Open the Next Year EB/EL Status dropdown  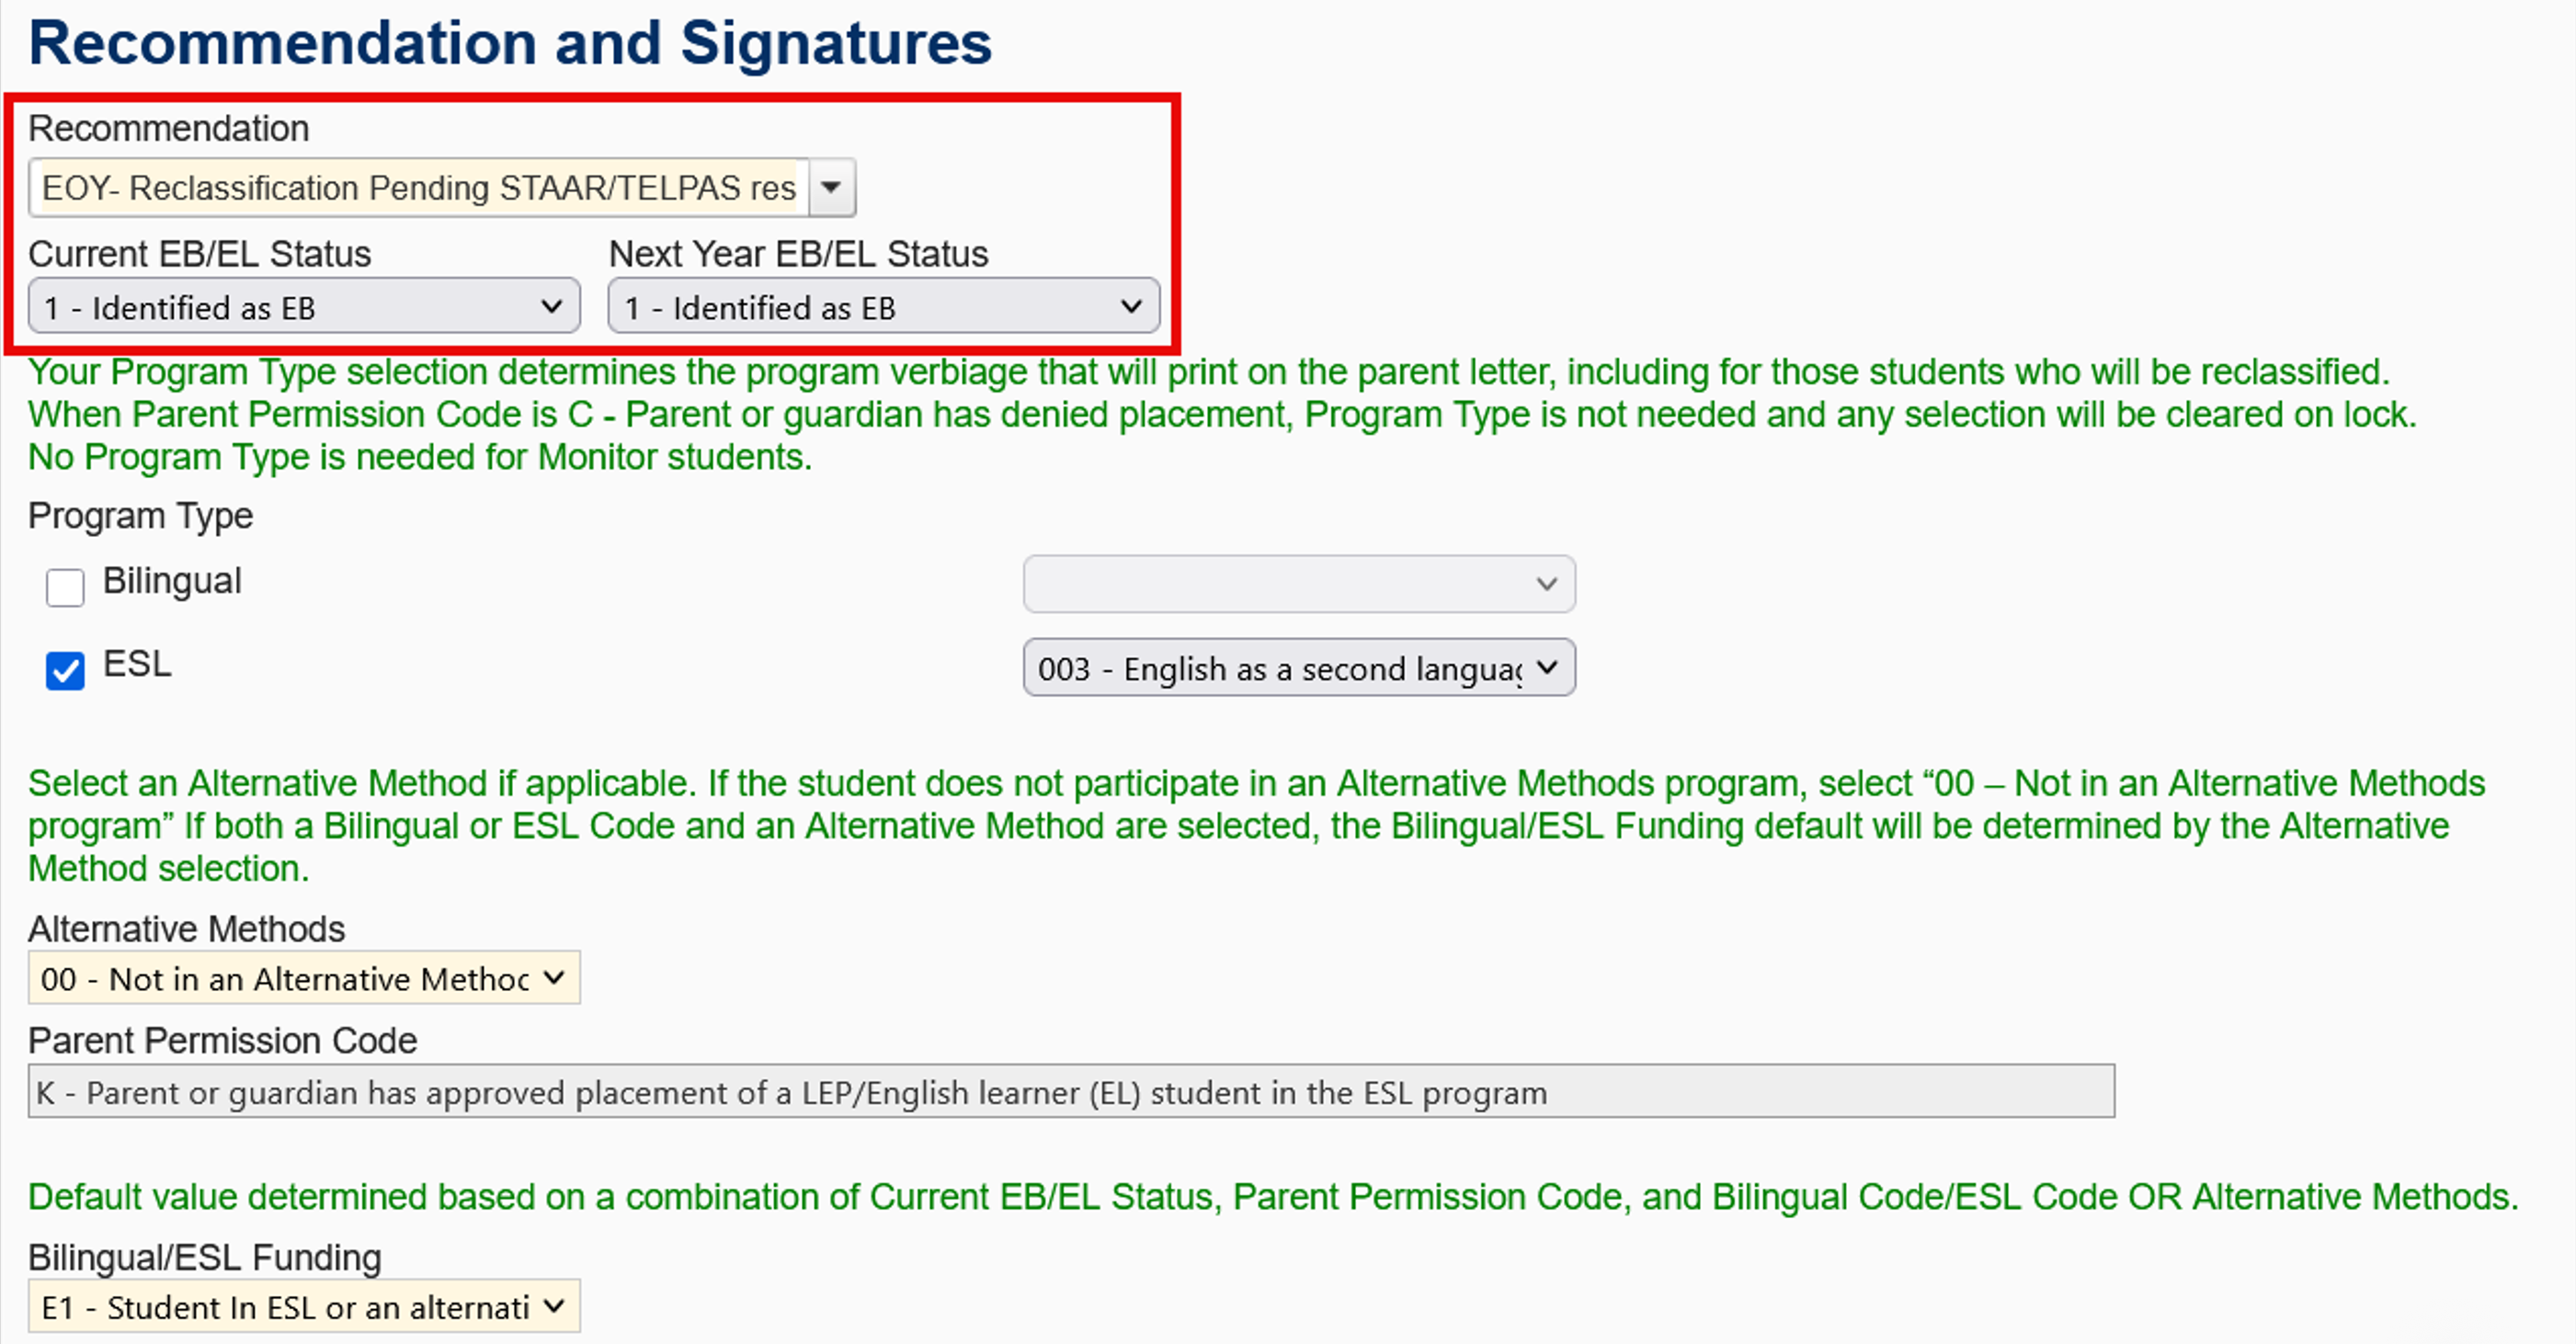(883, 307)
